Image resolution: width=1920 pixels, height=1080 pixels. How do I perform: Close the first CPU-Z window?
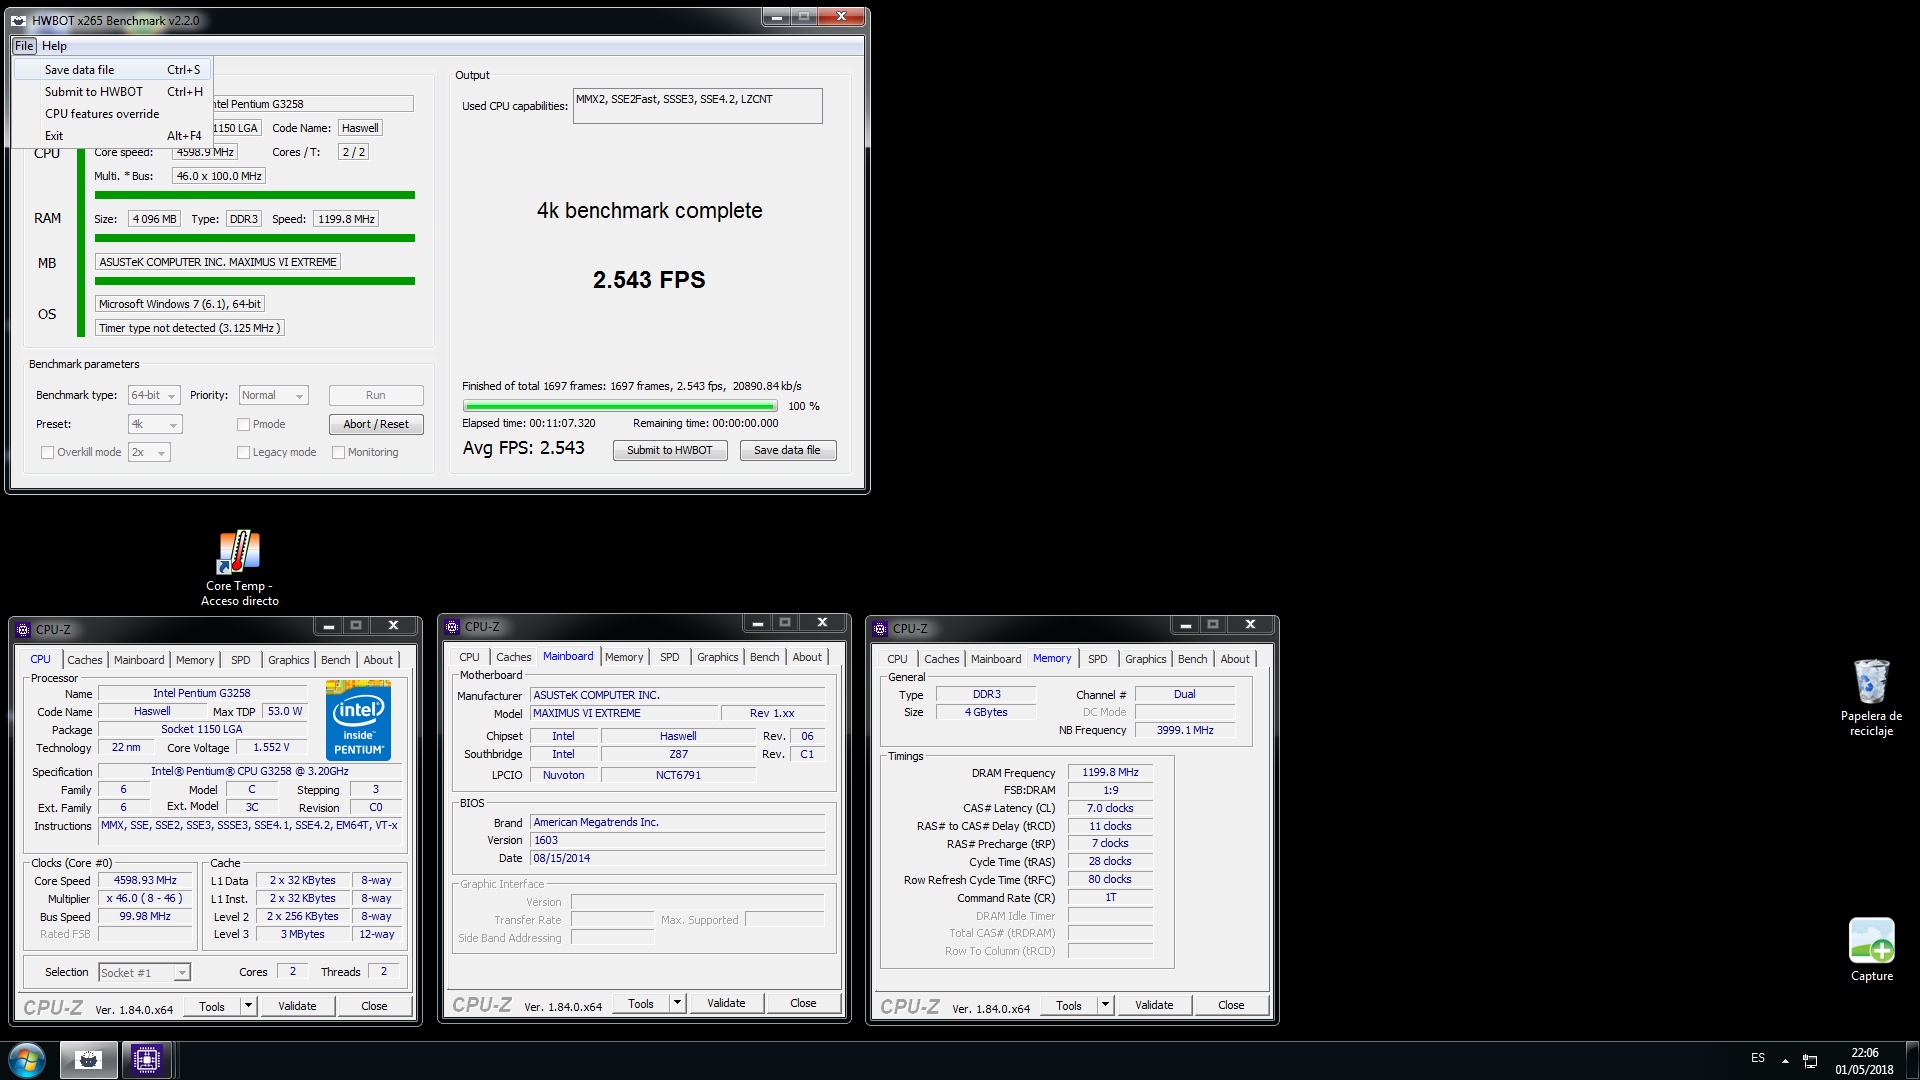(394, 625)
